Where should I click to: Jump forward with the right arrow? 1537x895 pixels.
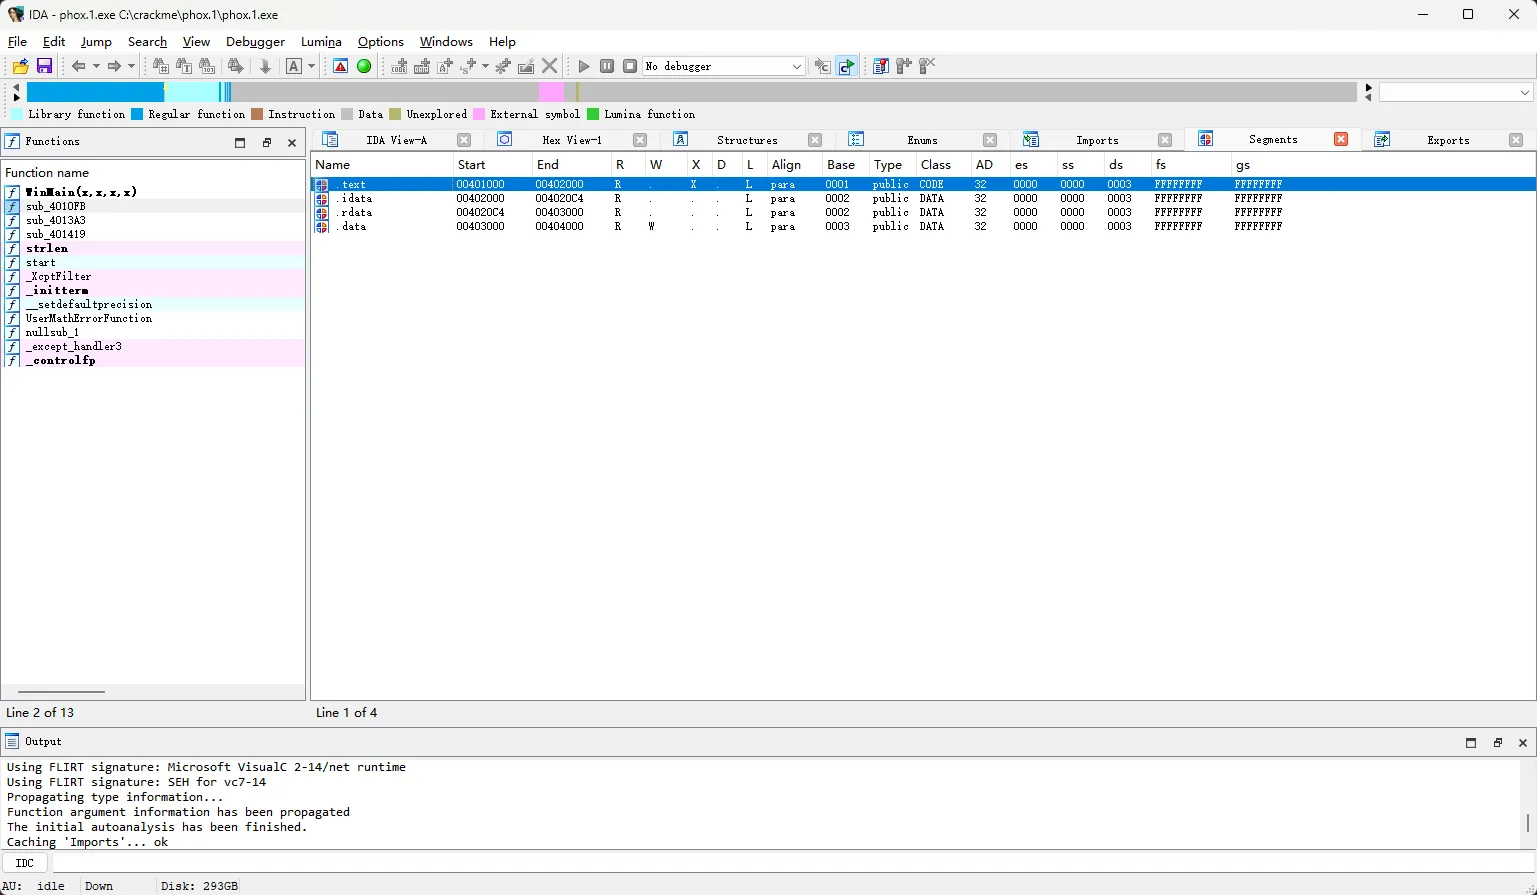coord(114,66)
